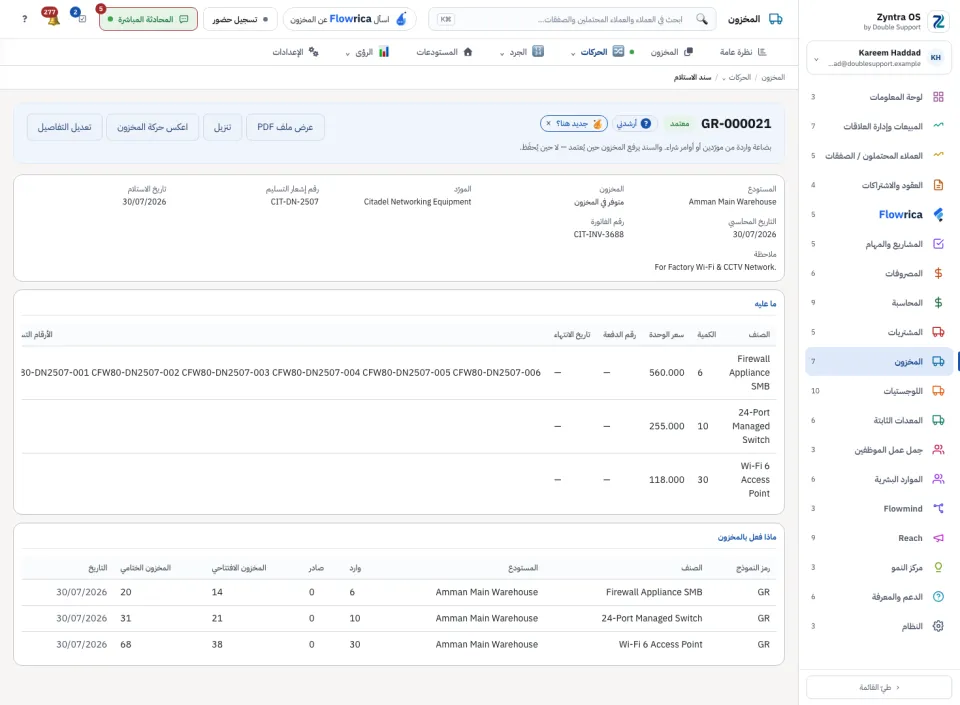Switch to the نظرة عامة overview tab
Image resolution: width=960 pixels, height=705 pixels.
(x=743, y=52)
